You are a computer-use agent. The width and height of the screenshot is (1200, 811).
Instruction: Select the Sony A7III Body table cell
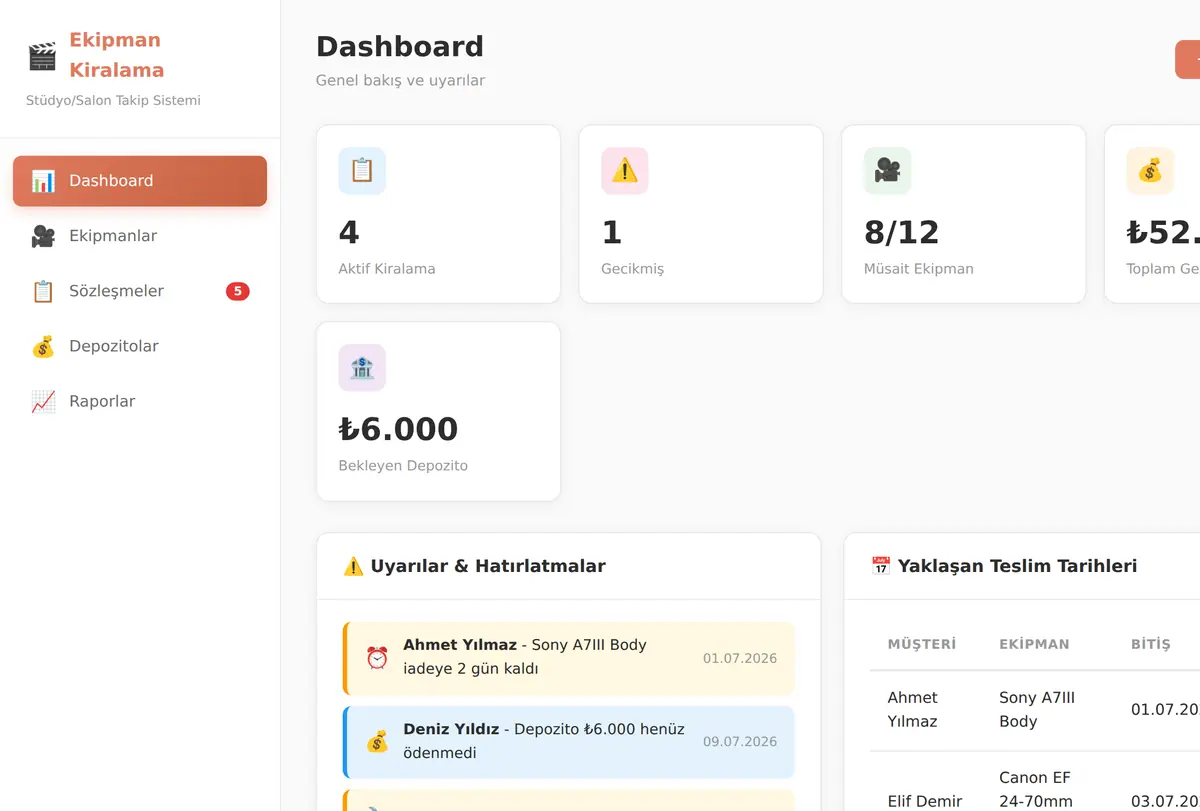coord(1037,709)
